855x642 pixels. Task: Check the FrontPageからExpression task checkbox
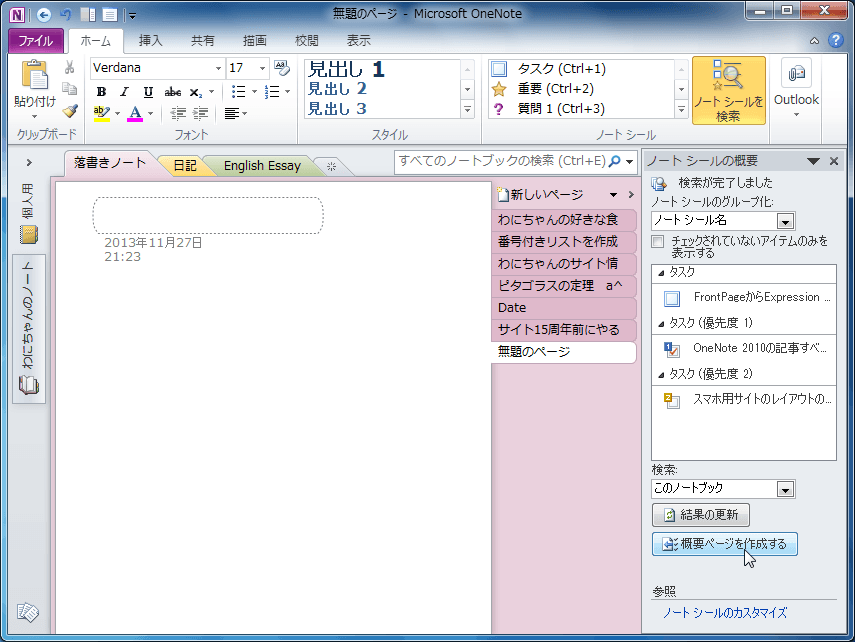pos(672,298)
